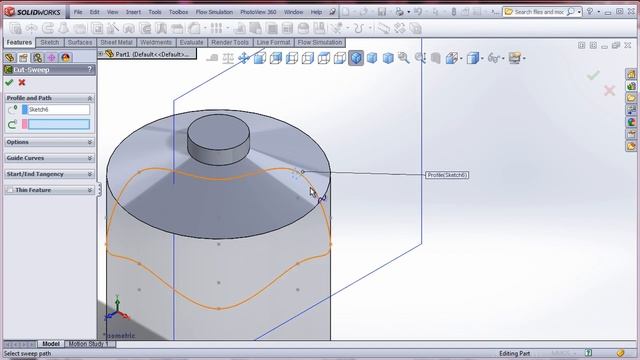Open the Edit menu

[94, 12]
